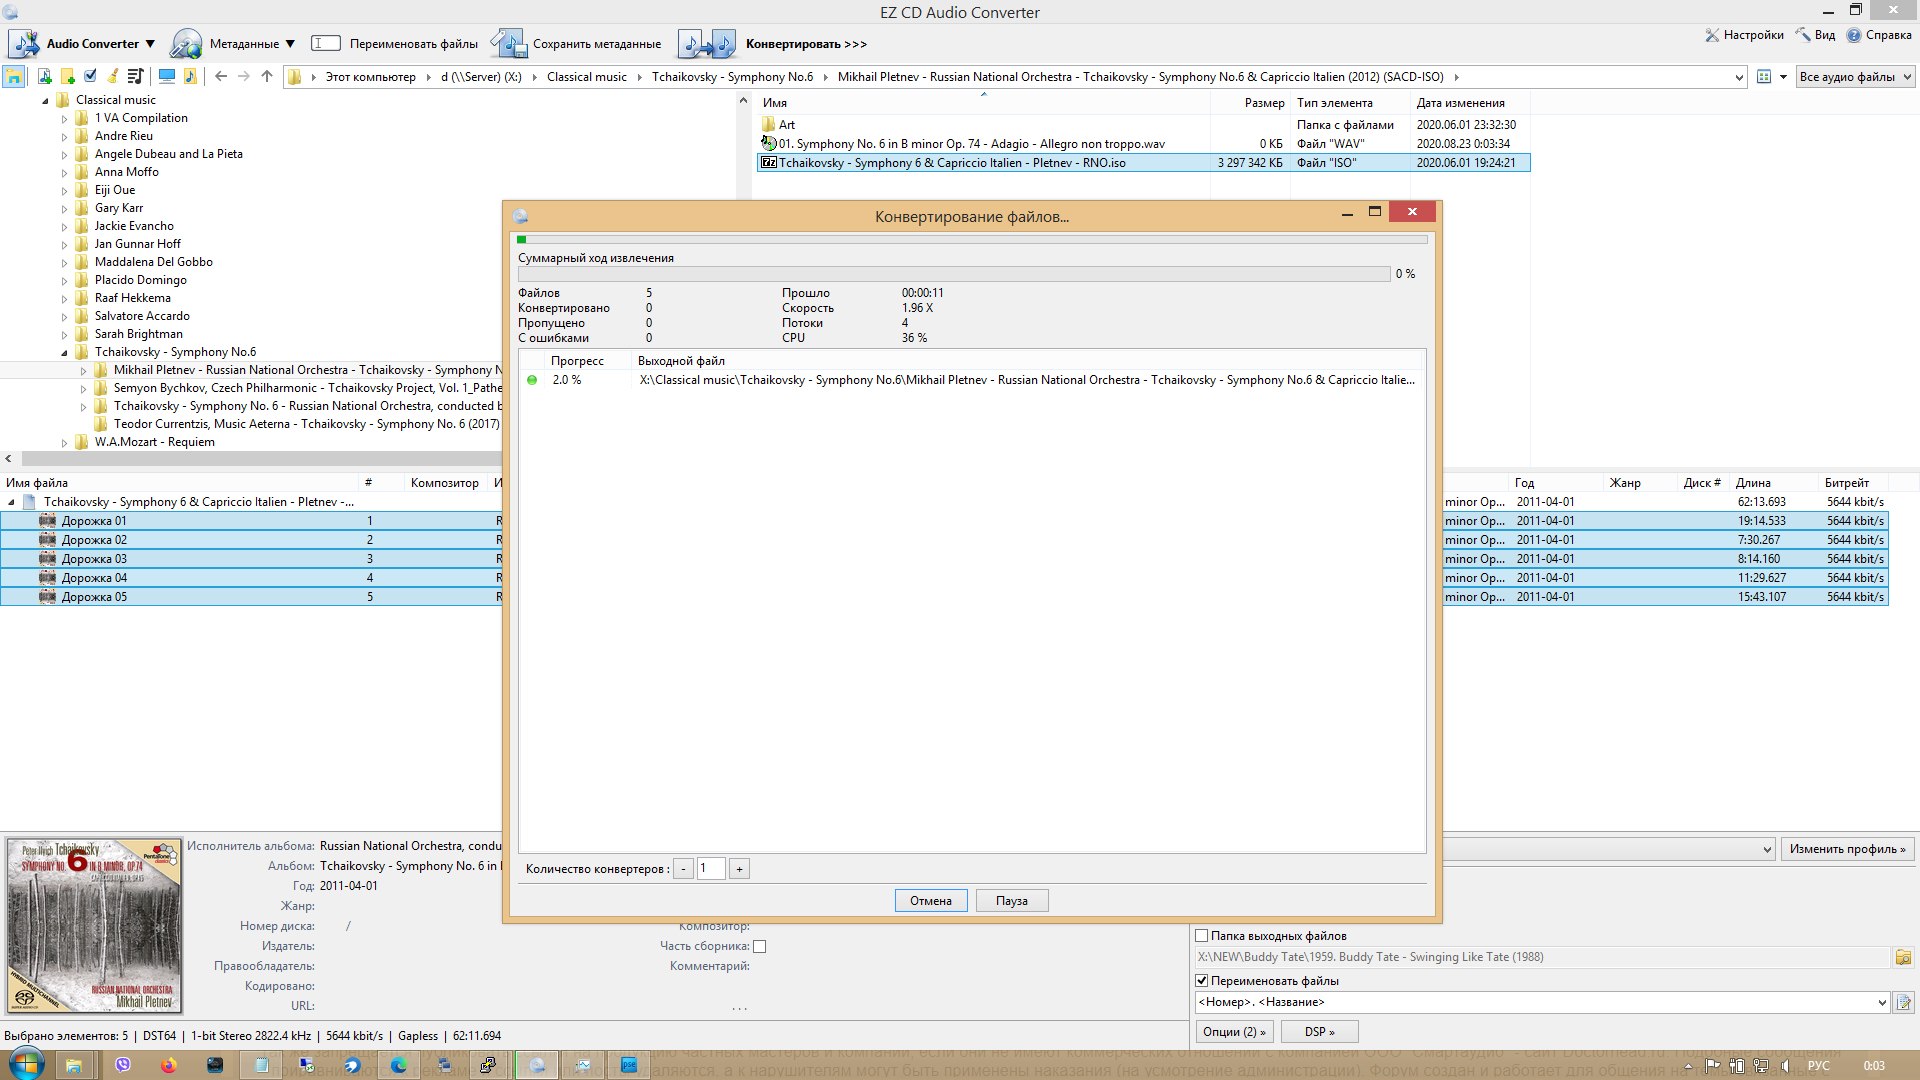Click the music folder icon

pyautogui.click(x=190, y=77)
